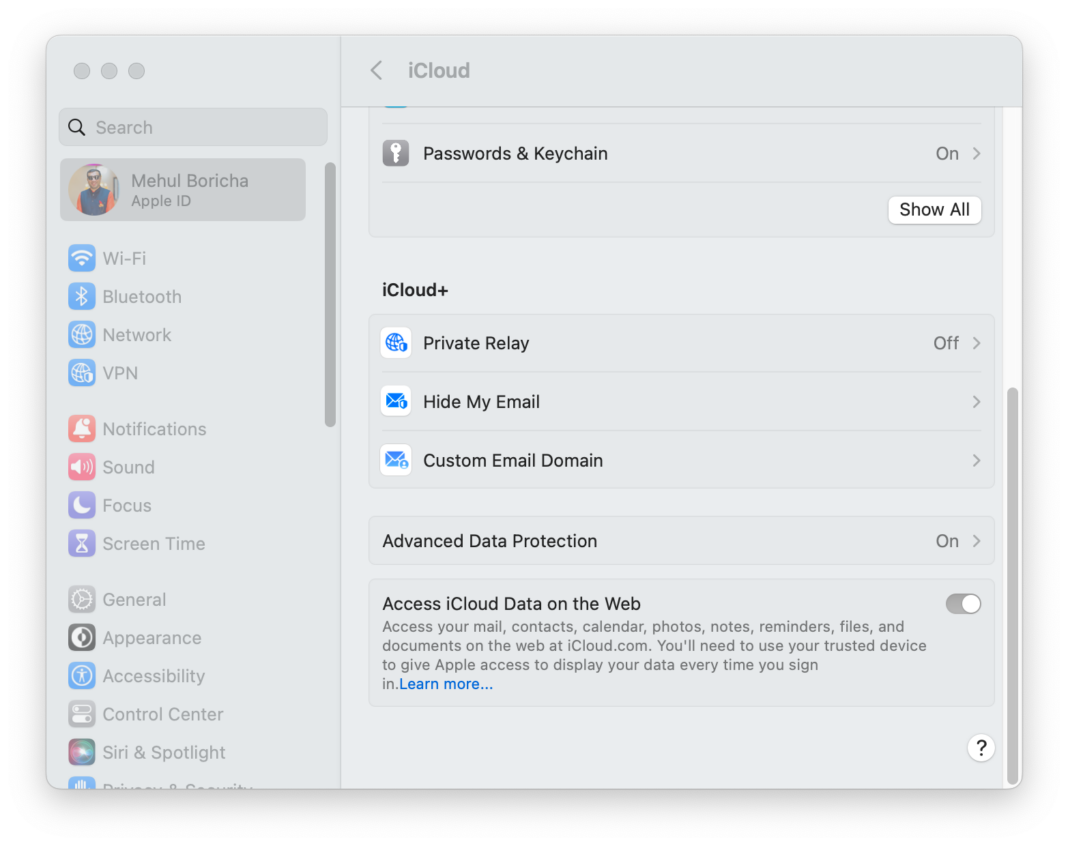Go back using the header chevron
Viewport: 1068px width, 846px height.
377,70
